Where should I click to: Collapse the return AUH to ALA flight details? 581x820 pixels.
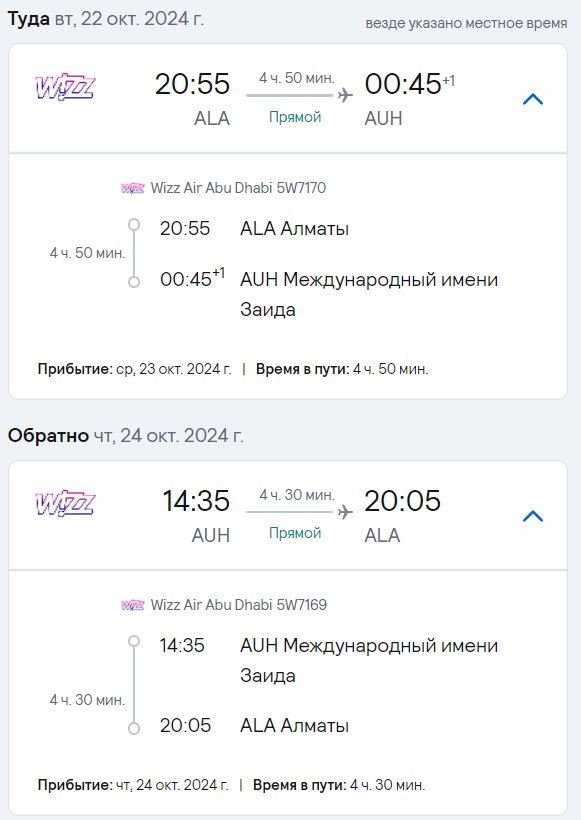click(x=533, y=516)
